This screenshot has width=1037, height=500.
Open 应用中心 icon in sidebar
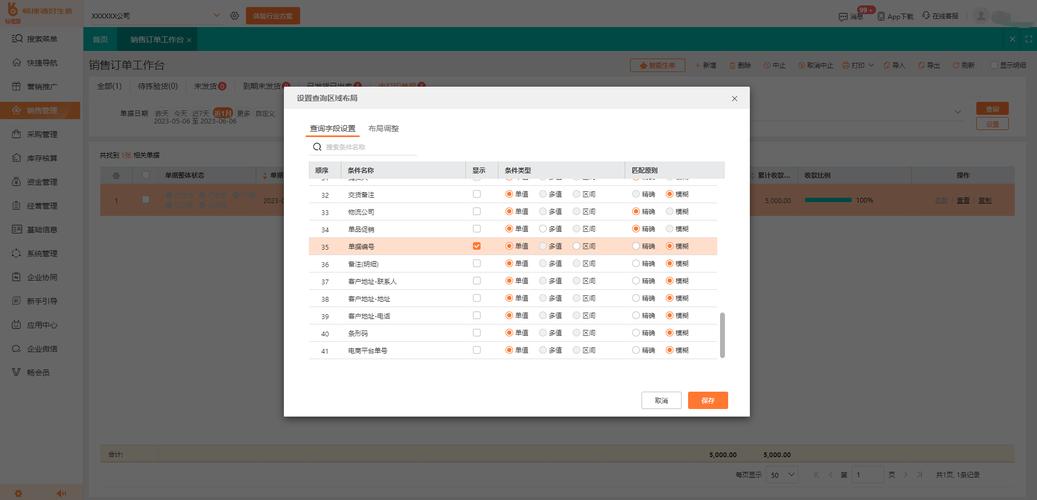tap(18, 325)
